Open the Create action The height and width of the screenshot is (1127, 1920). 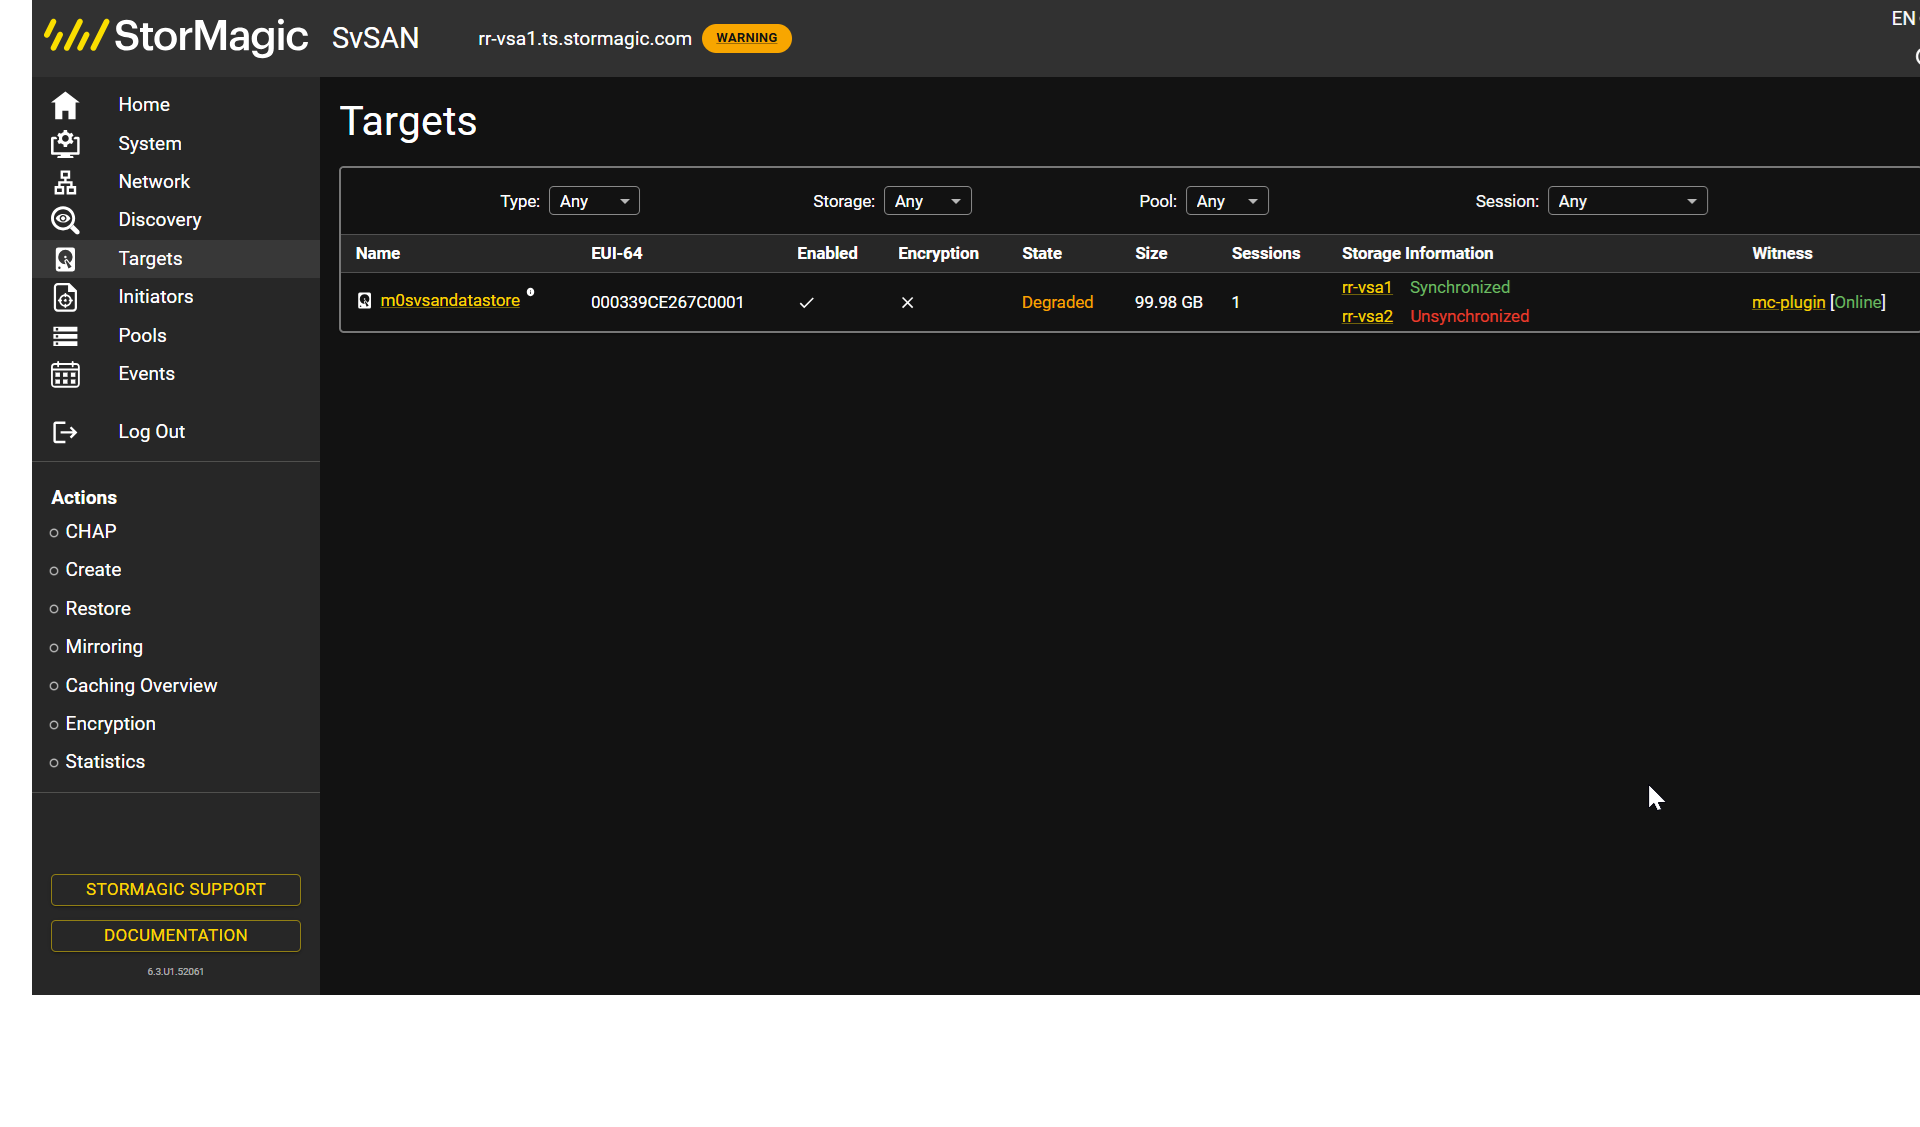click(x=93, y=570)
